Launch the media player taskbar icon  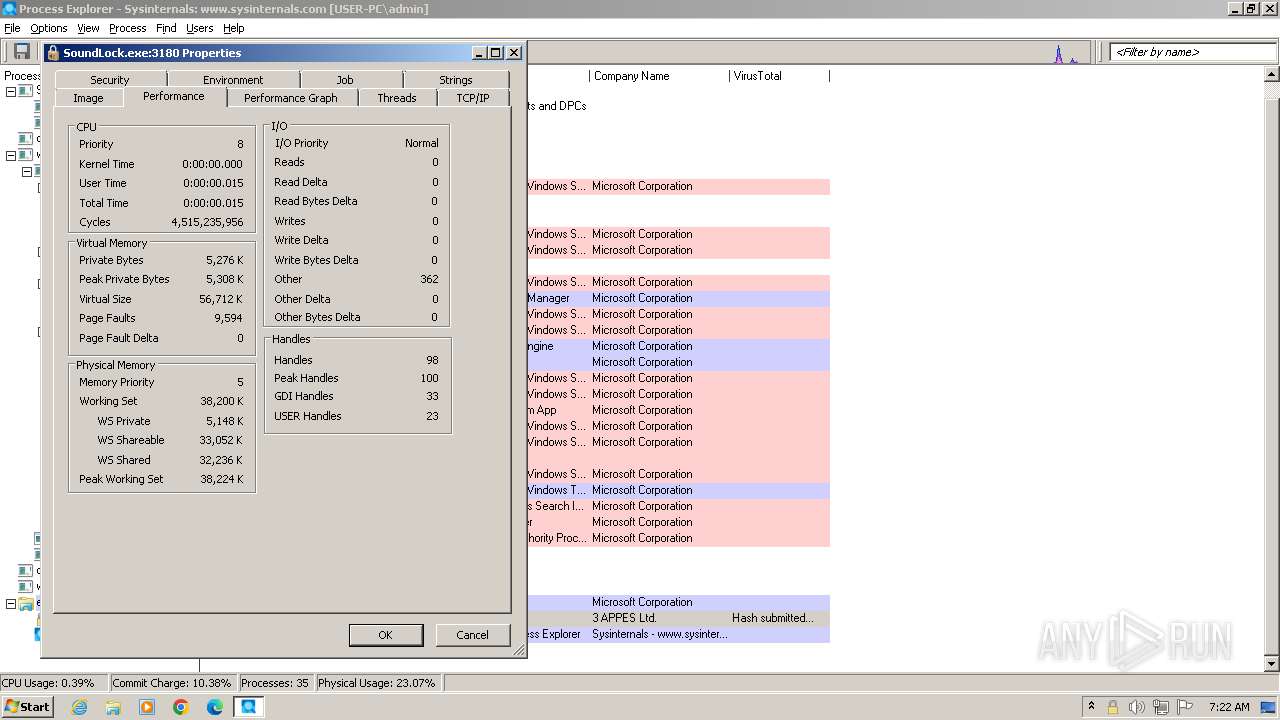147,707
